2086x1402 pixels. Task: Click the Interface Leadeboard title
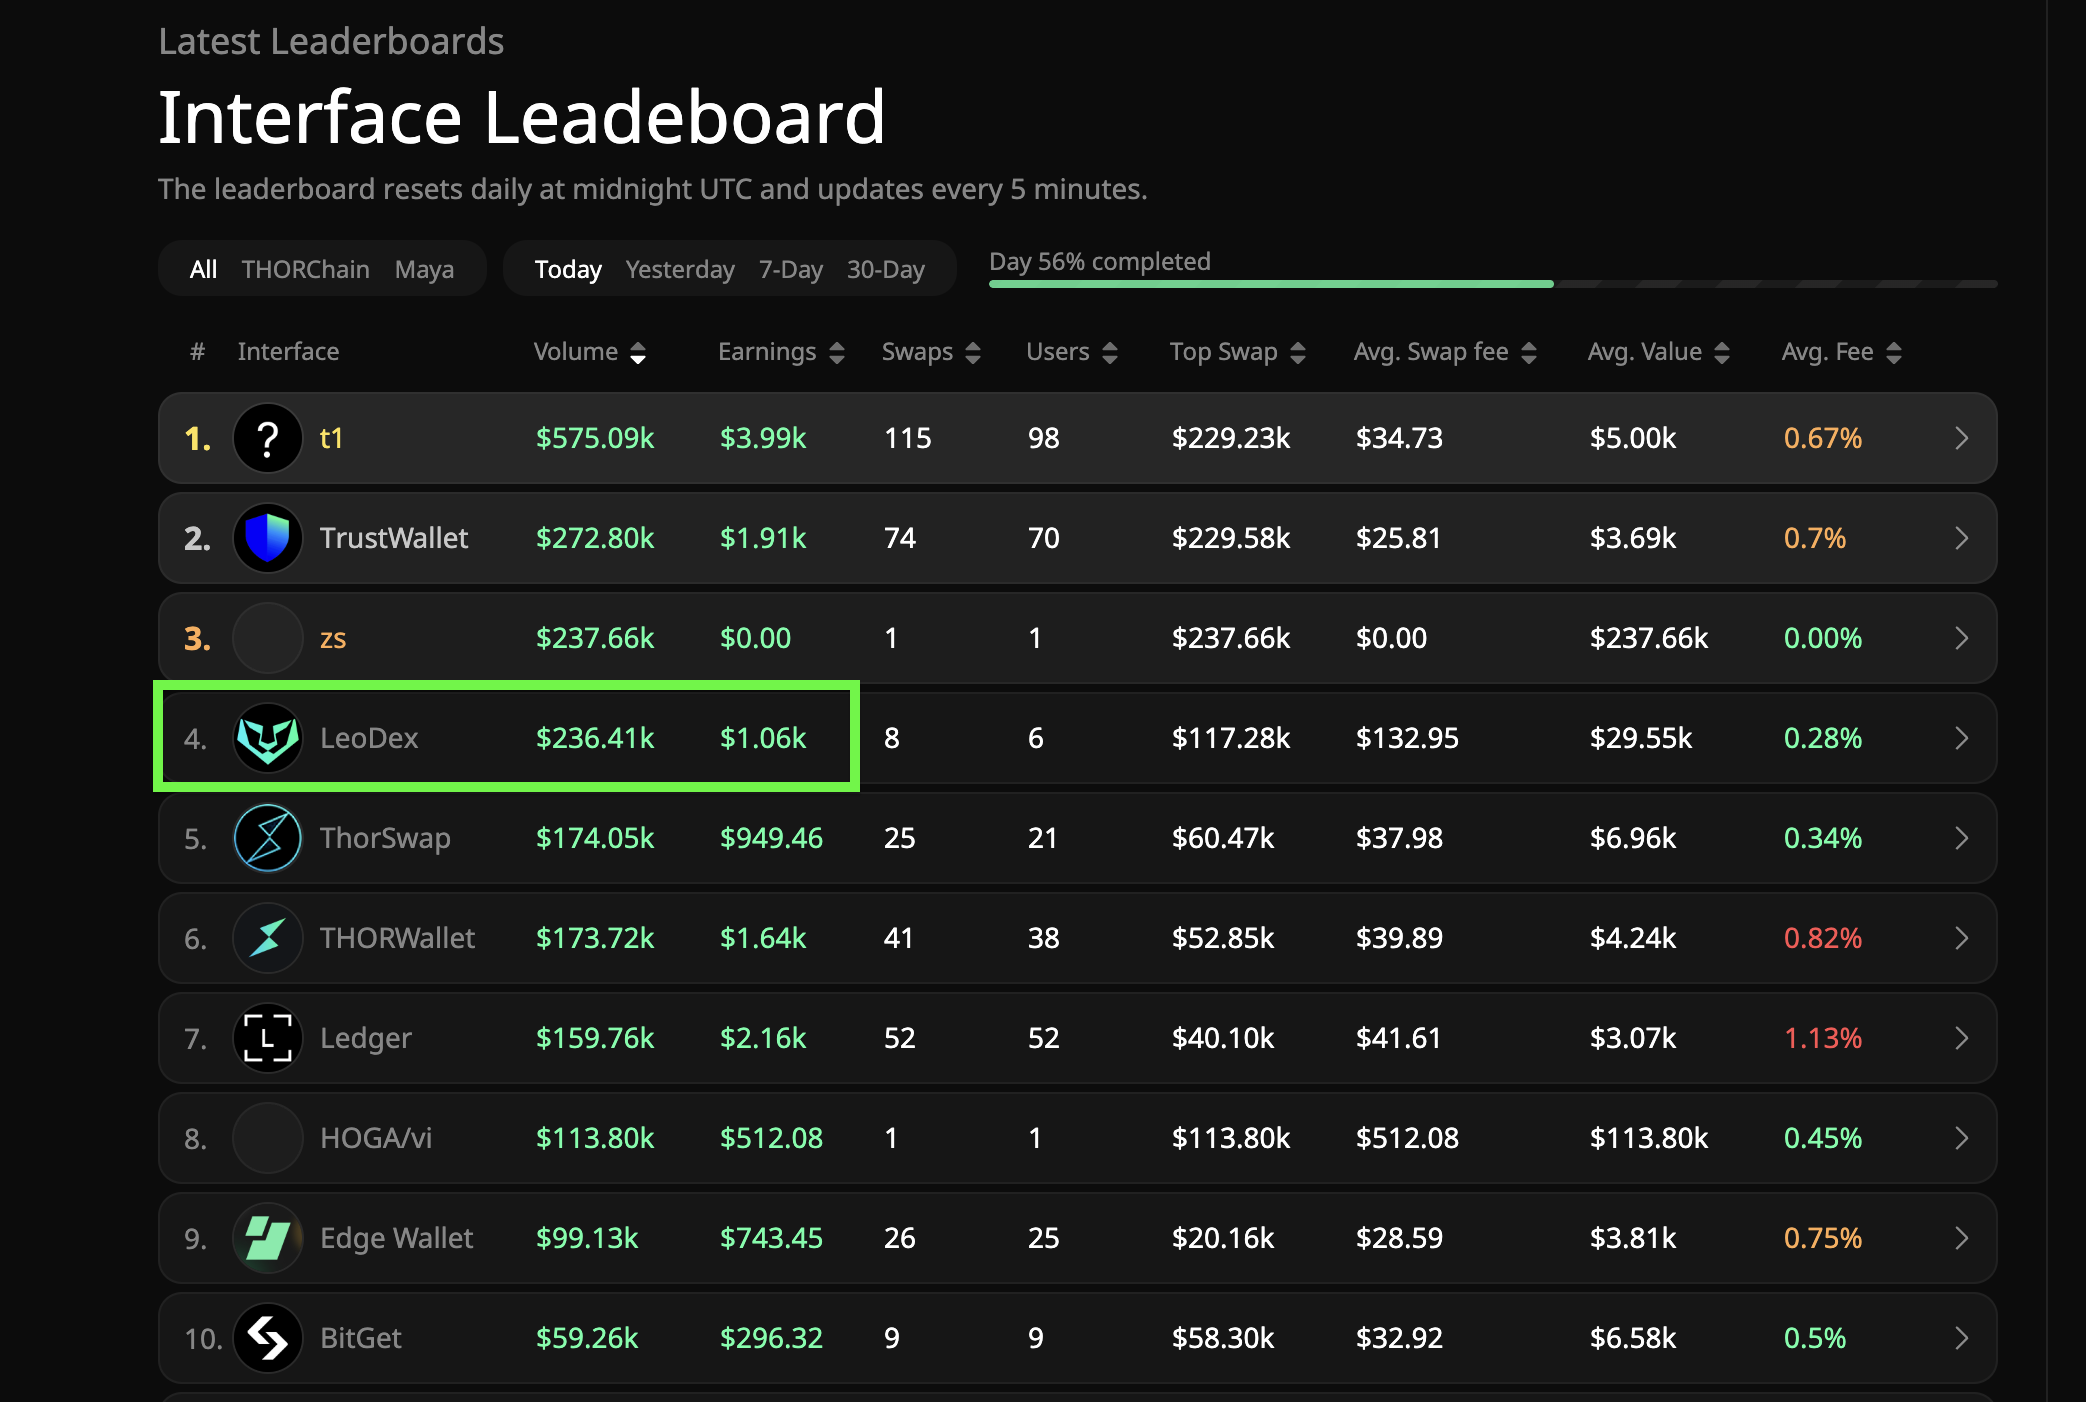(x=522, y=117)
